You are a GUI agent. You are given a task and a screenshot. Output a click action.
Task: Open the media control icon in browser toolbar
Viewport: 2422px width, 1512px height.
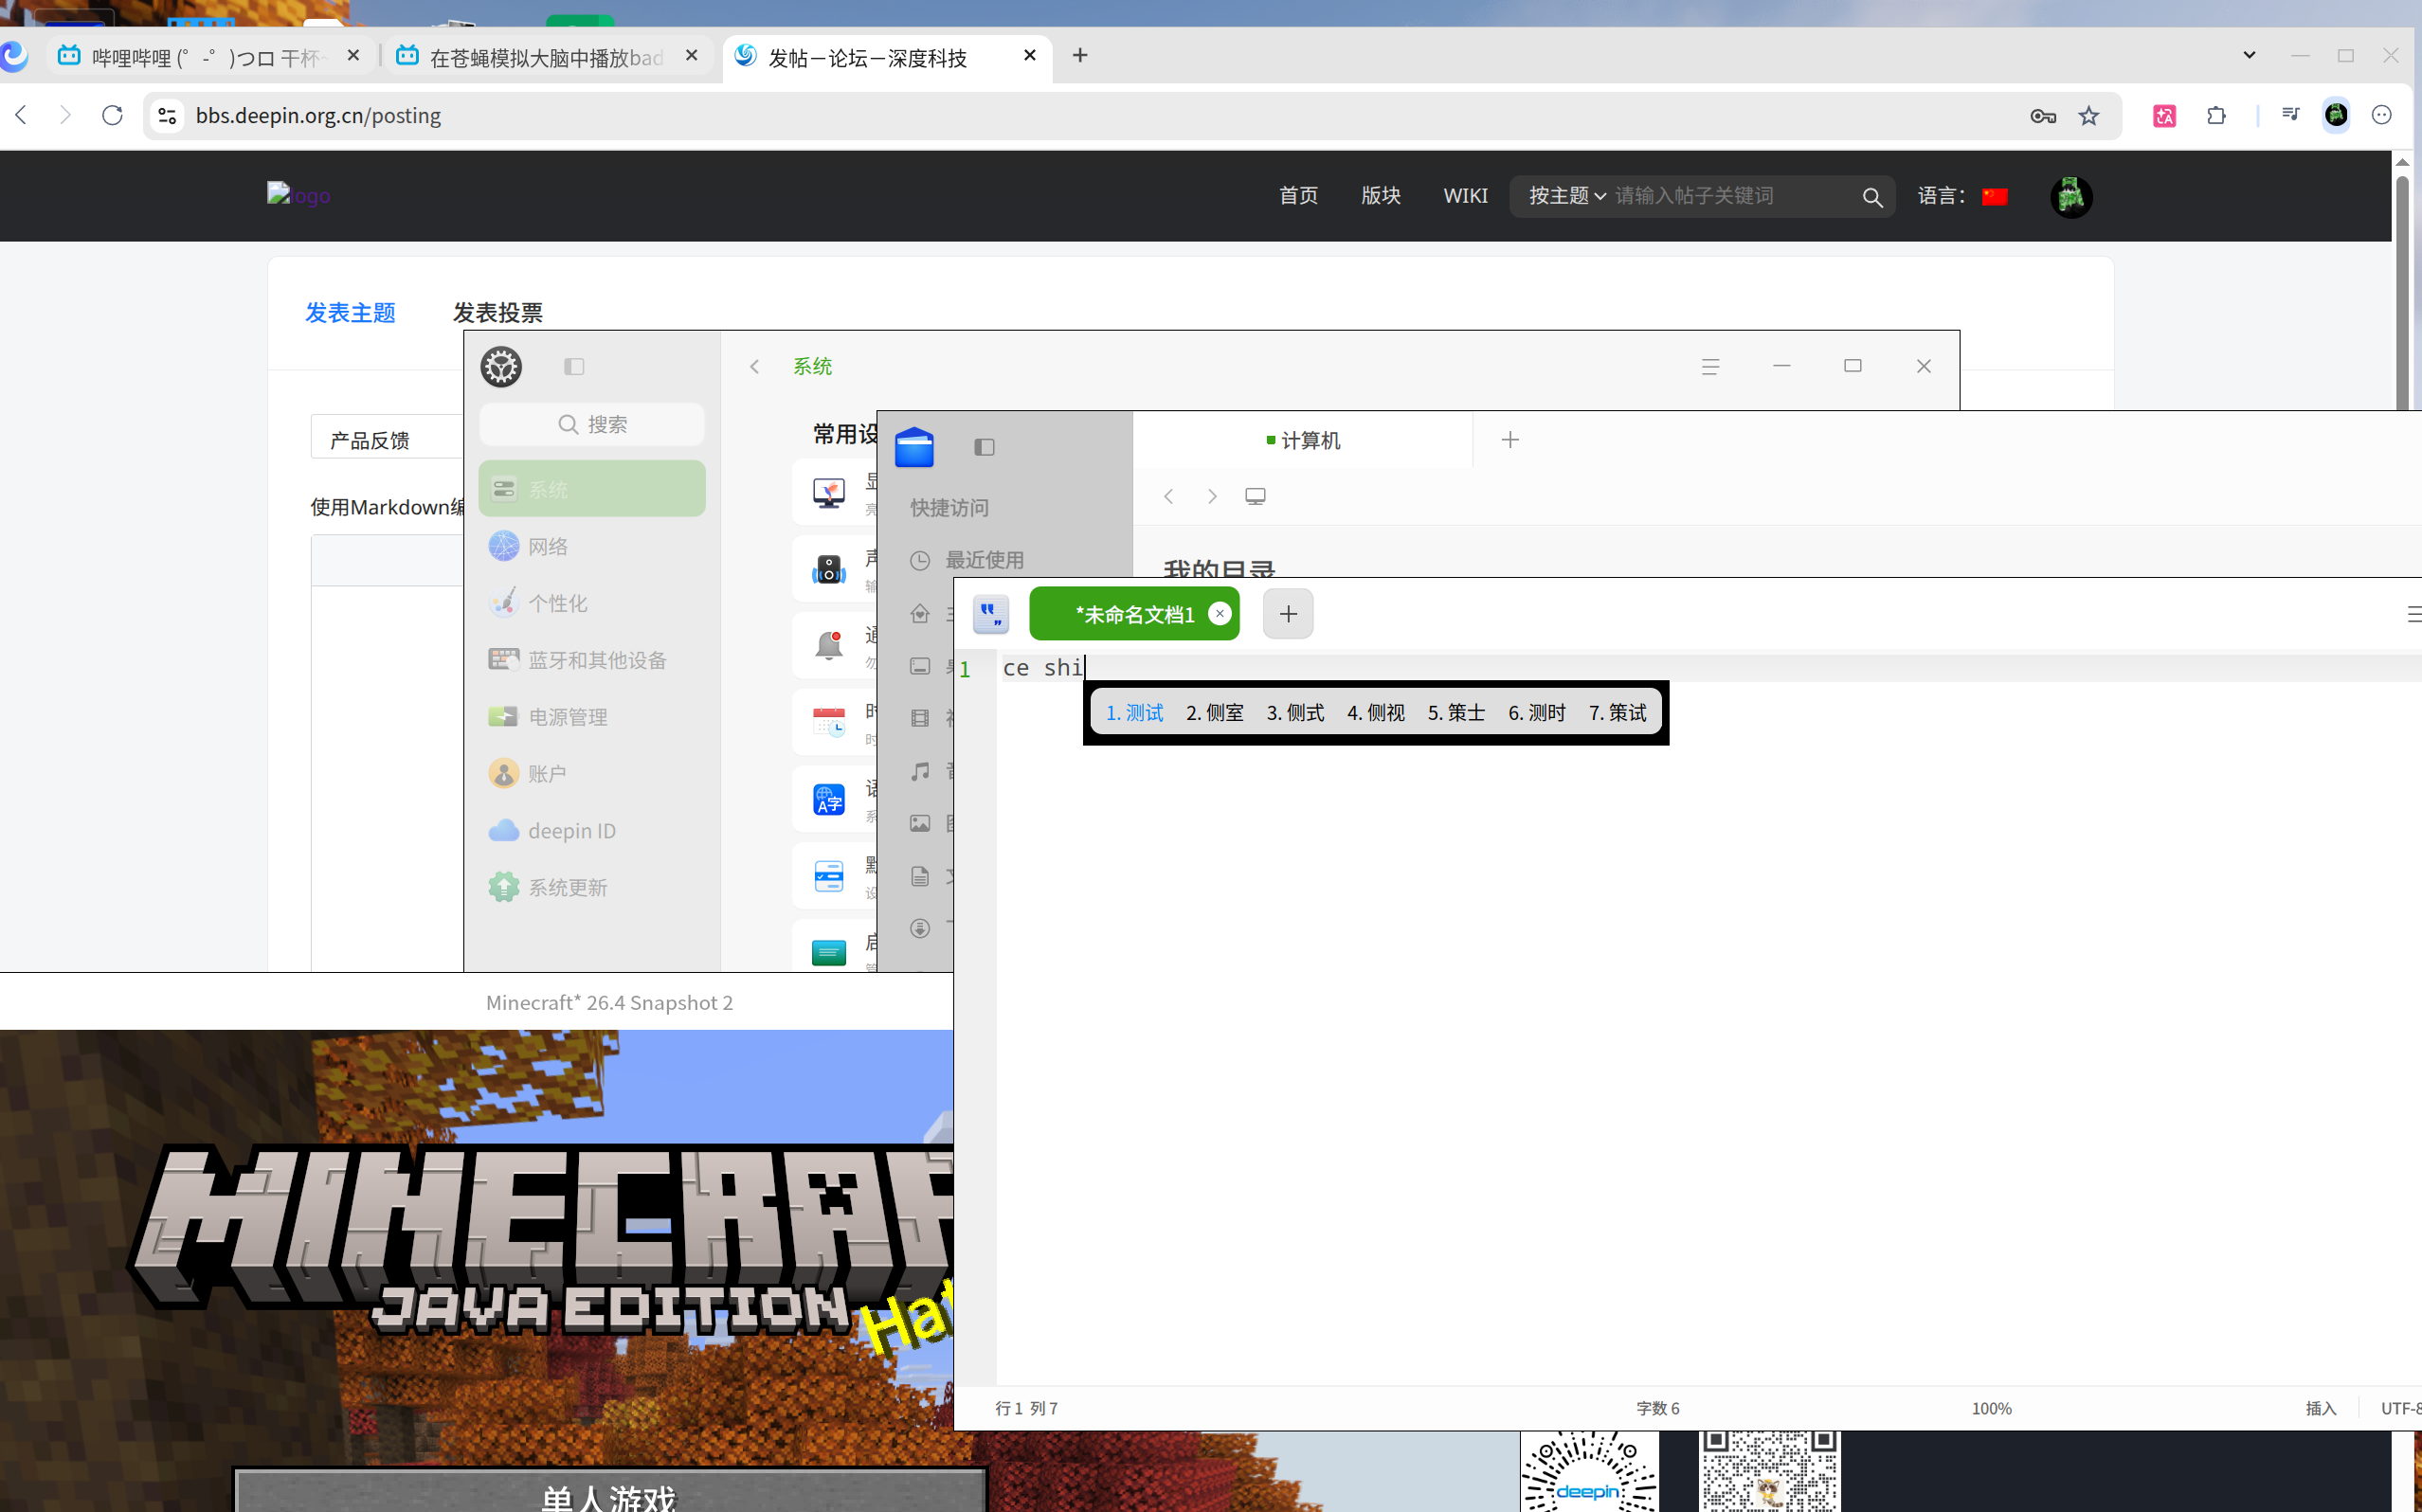click(2290, 115)
